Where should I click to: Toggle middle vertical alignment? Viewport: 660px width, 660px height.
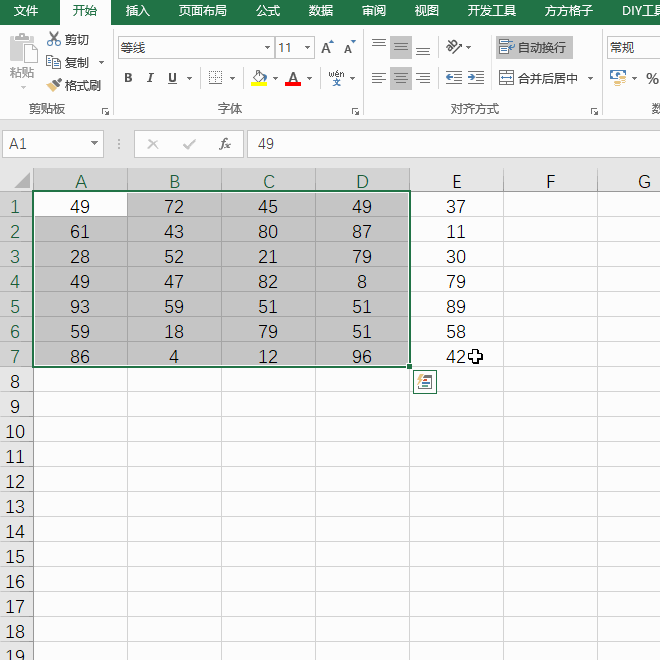[401, 47]
